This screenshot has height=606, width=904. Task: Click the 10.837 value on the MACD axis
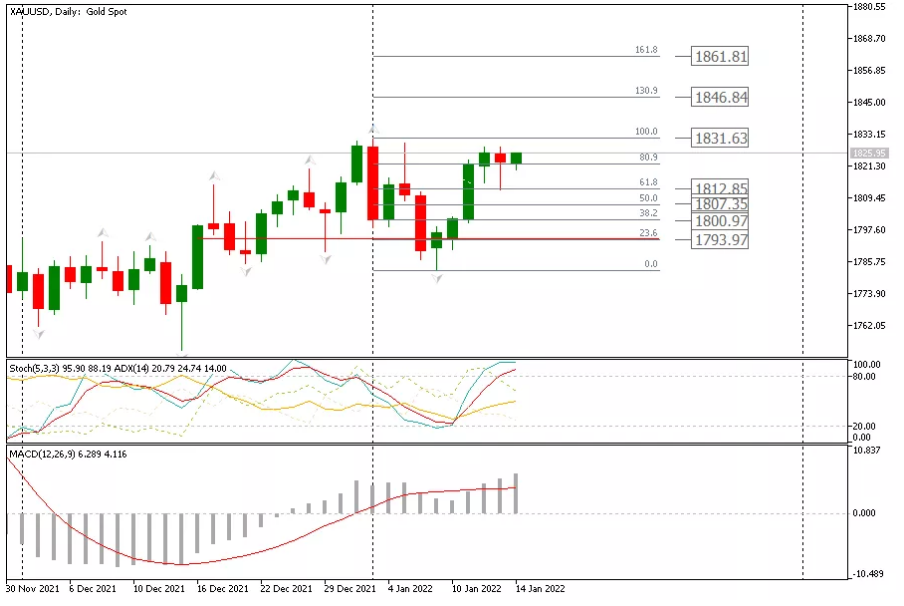point(866,450)
